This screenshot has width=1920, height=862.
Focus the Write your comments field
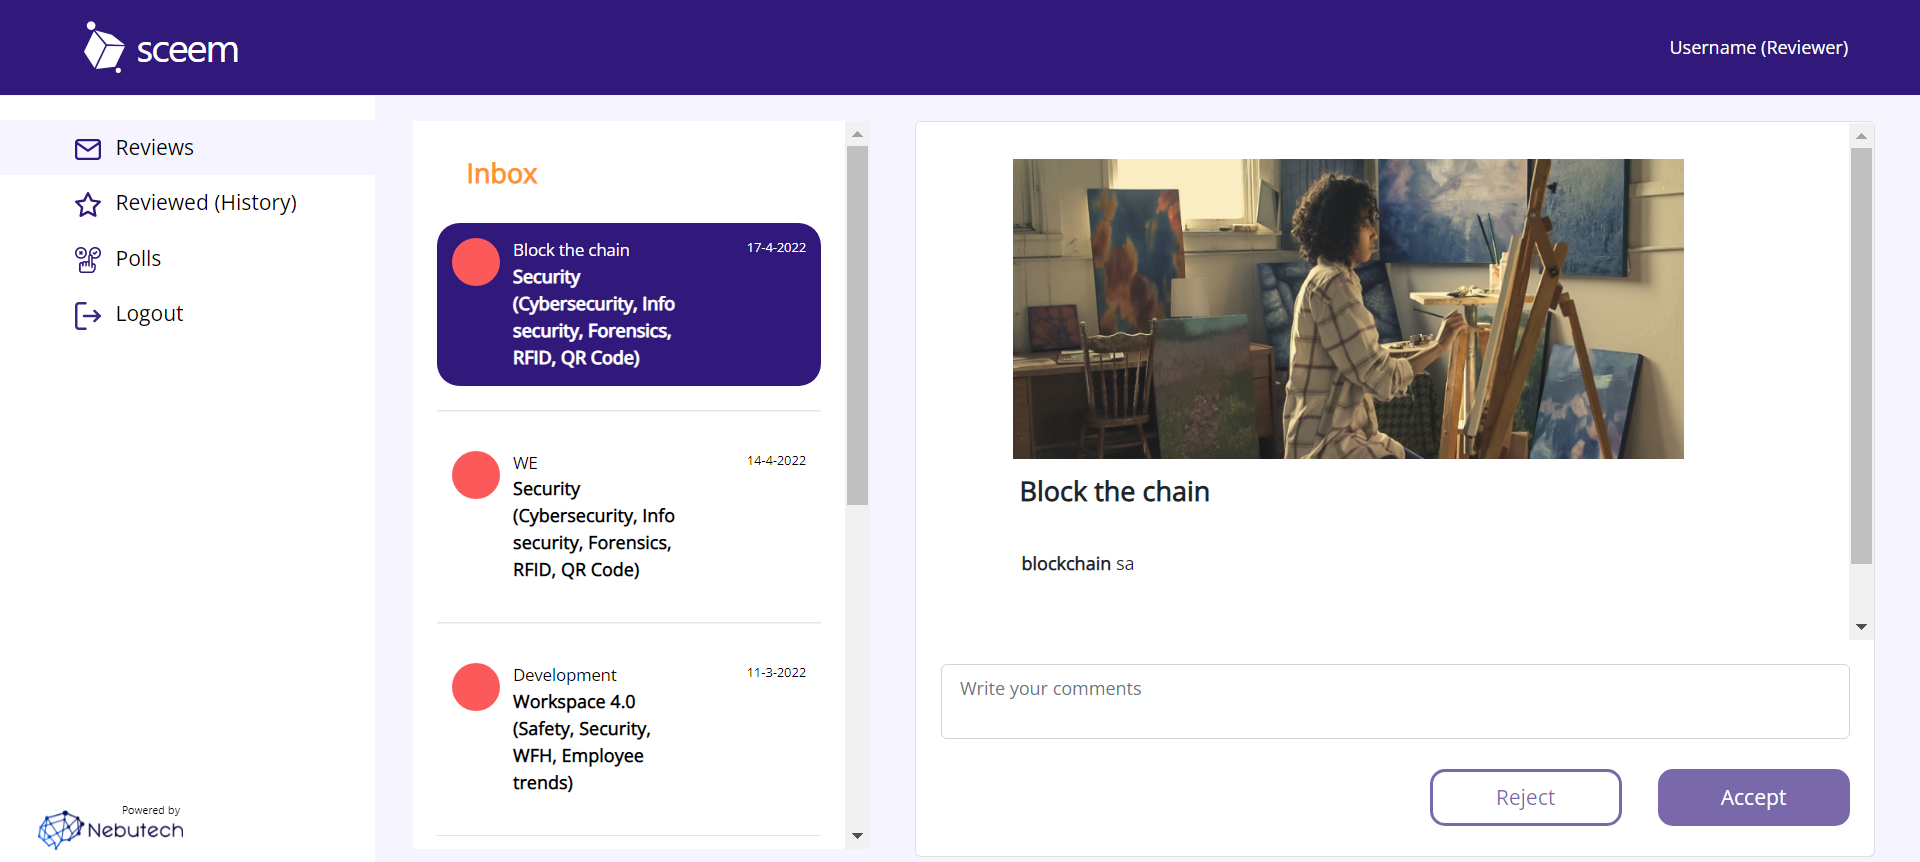pyautogui.click(x=1394, y=701)
